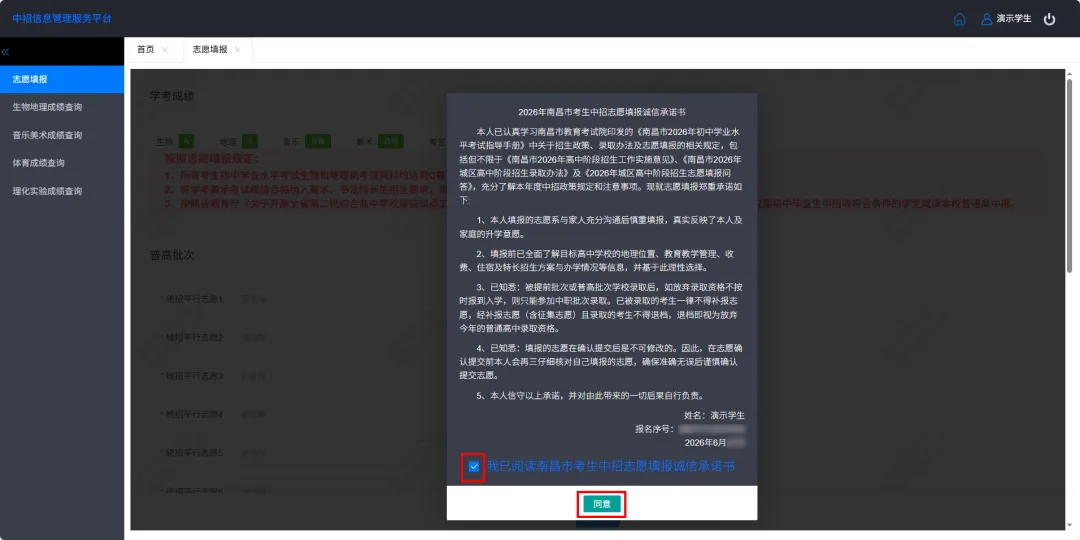Click the dialog title 2026年南昌市考生中招志愿填报诚信承诺书
The image size is (1080, 540).
pyautogui.click(x=602, y=111)
